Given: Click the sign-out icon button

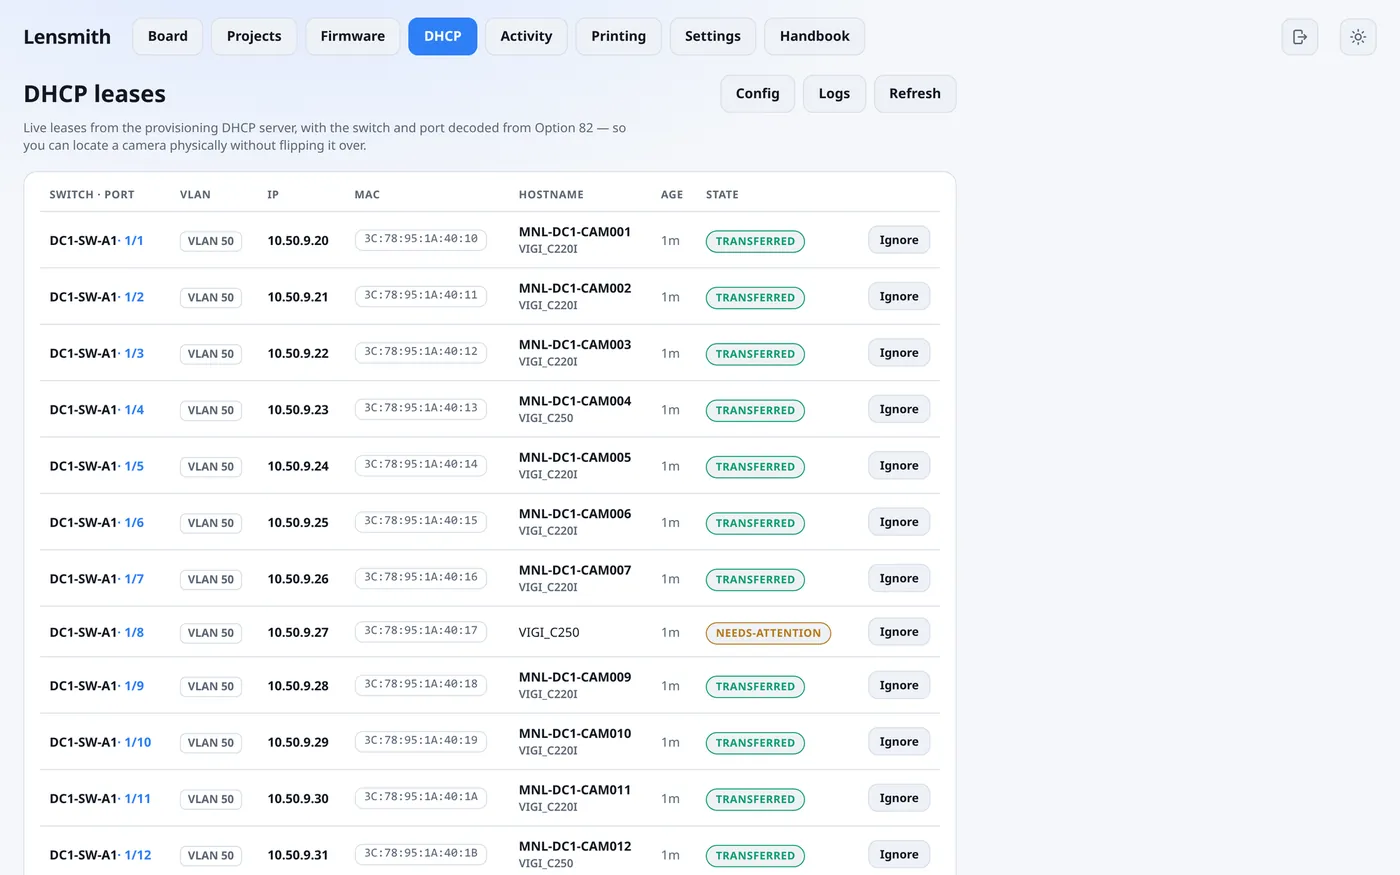Looking at the screenshot, I should coord(1299,37).
